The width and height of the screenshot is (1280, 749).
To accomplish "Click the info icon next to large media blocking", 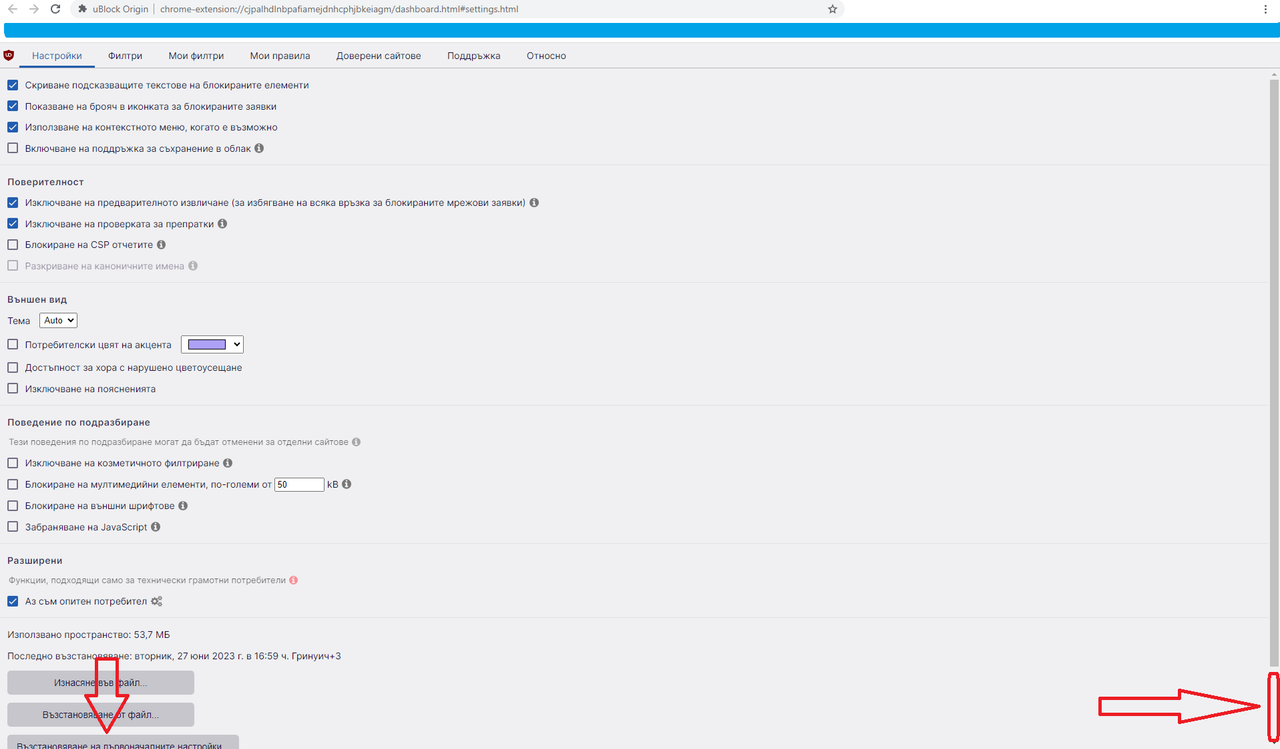I will pyautogui.click(x=346, y=484).
